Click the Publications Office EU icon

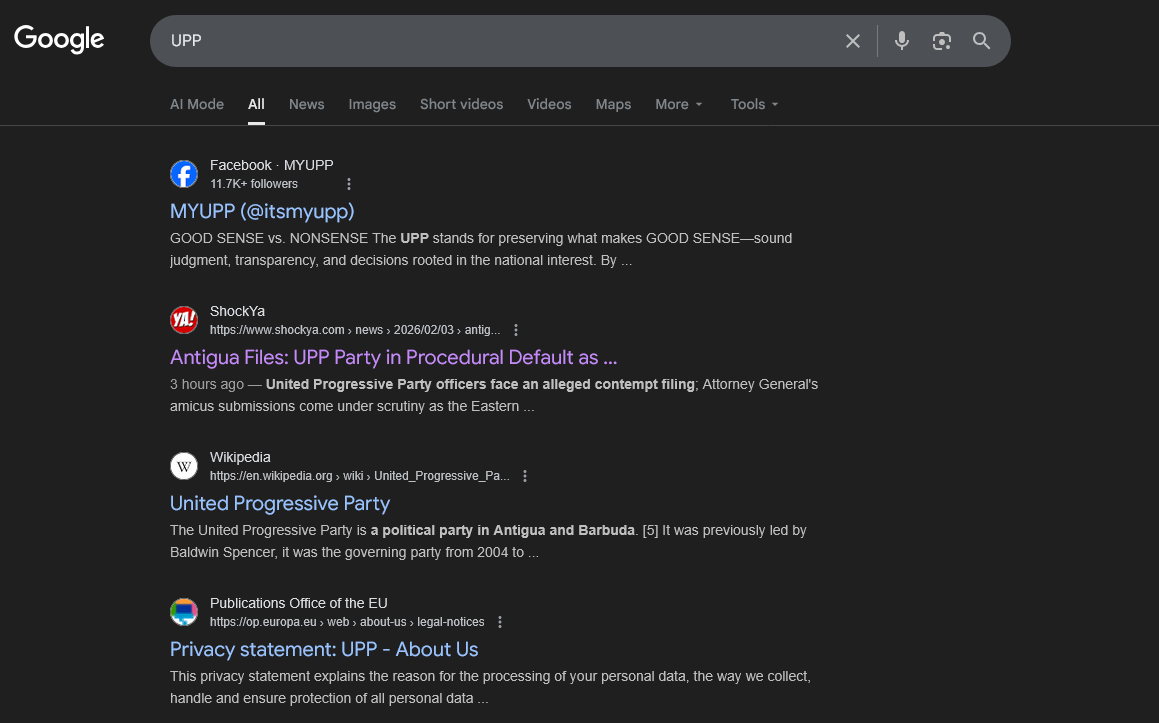(x=184, y=612)
